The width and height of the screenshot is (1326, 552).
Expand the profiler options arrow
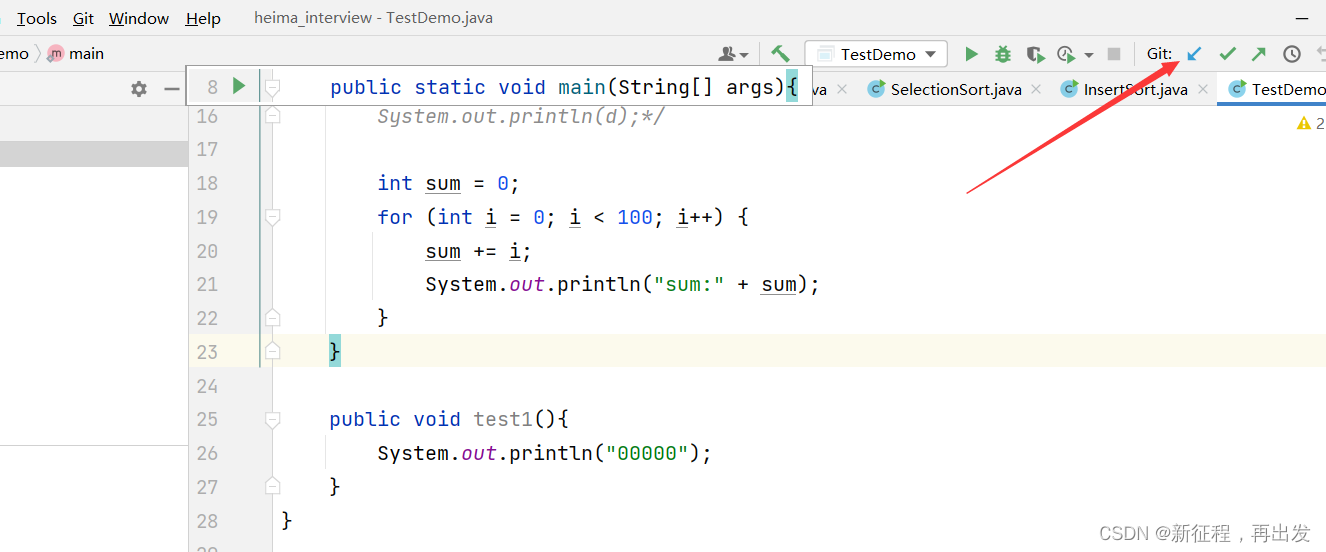1089,55
